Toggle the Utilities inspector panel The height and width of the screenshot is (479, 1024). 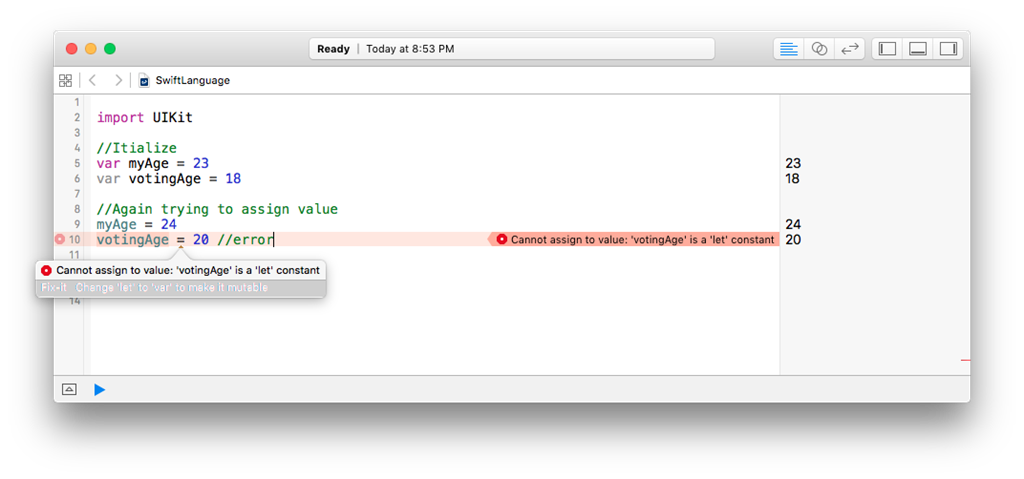(948, 49)
